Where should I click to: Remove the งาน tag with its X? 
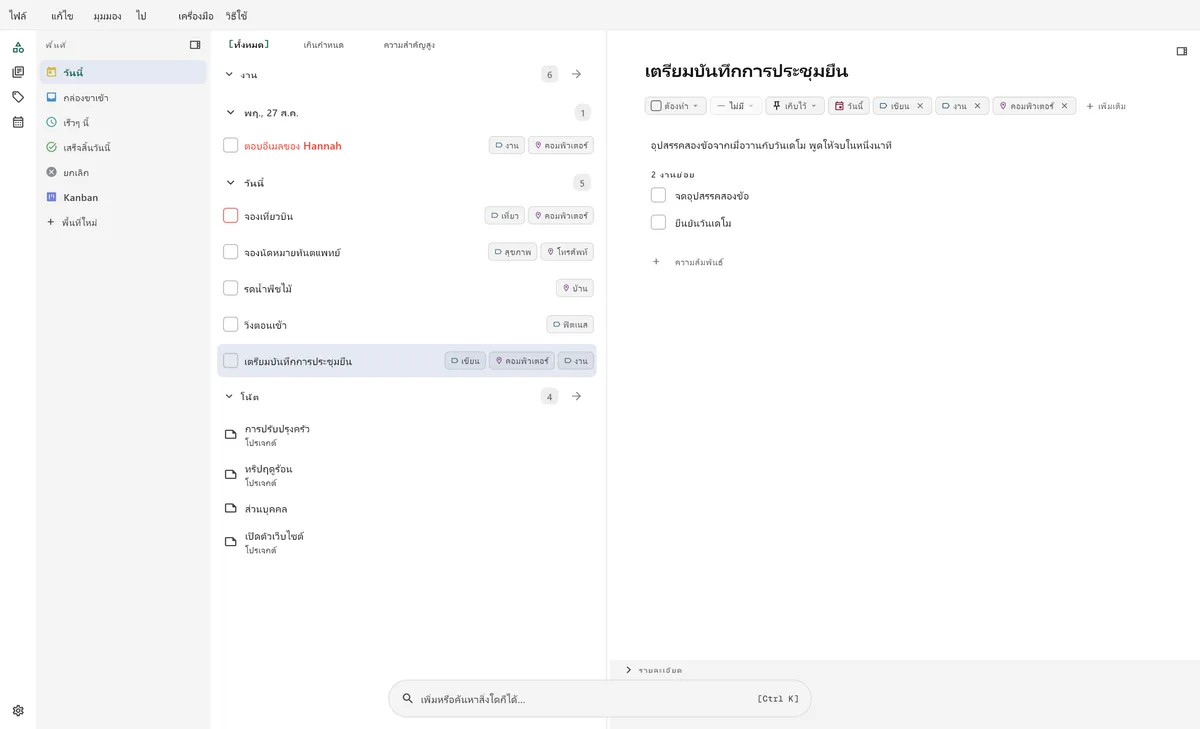(977, 106)
